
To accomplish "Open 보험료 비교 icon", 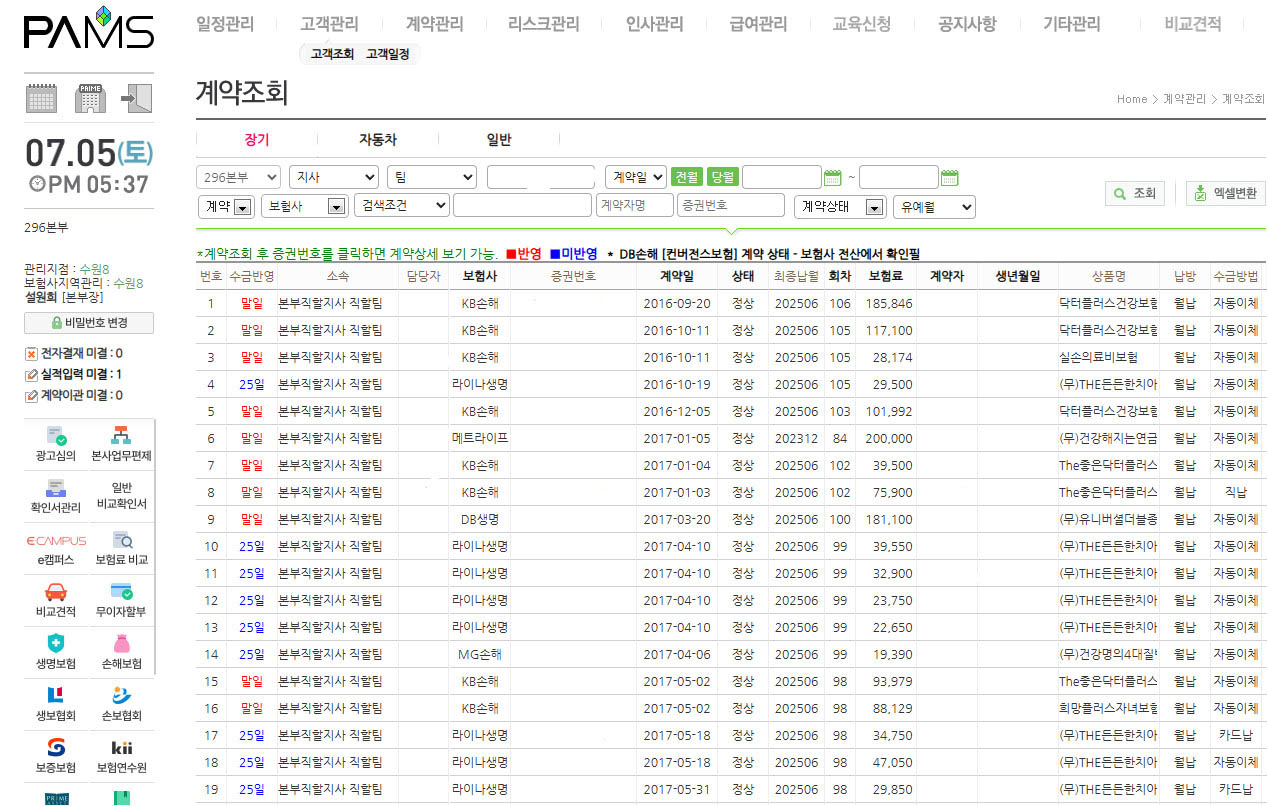I will pos(121,541).
